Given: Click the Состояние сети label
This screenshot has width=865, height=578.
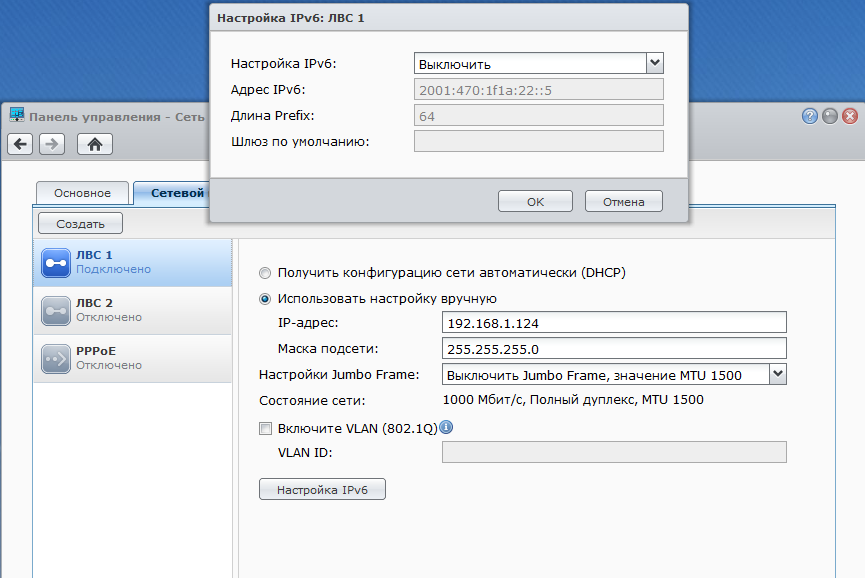Looking at the screenshot, I should (312, 400).
